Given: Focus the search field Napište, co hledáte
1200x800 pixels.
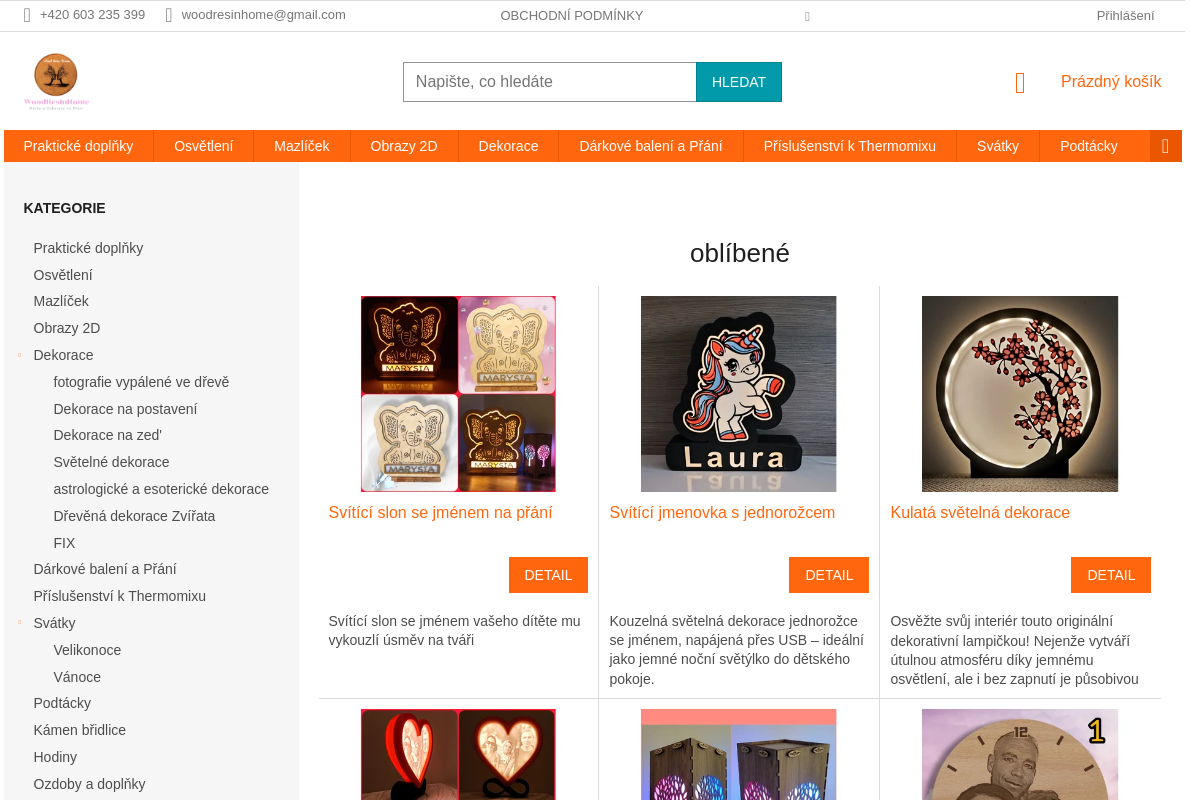Looking at the screenshot, I should coord(550,82).
